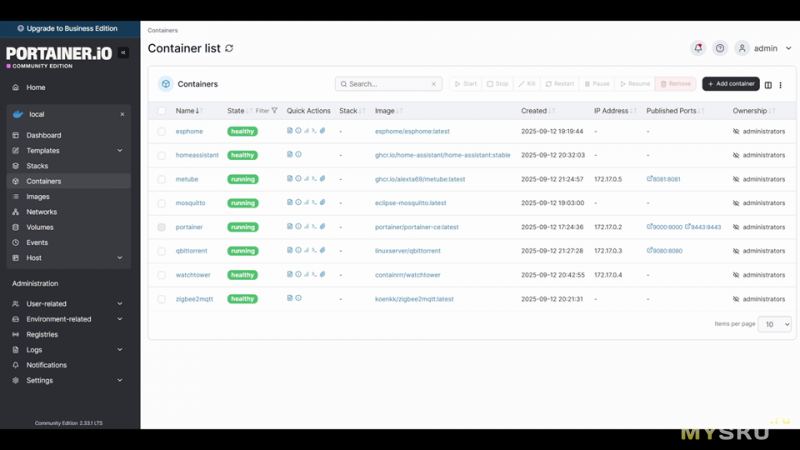The height and width of the screenshot is (450, 800).
Task: Sort by the Created column
Action: [538, 111]
